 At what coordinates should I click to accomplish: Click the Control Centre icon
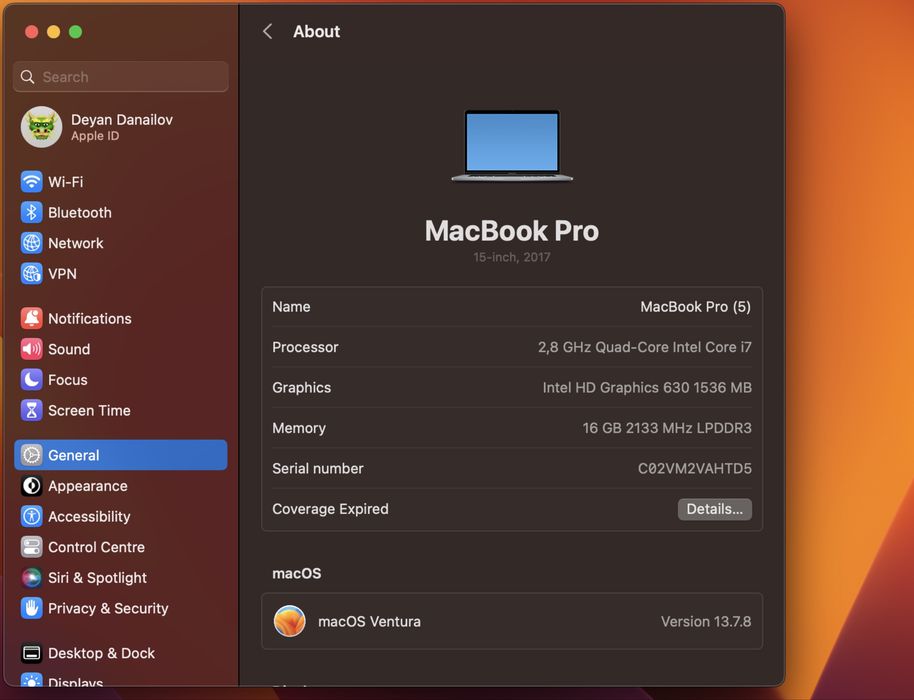pyautogui.click(x=31, y=547)
